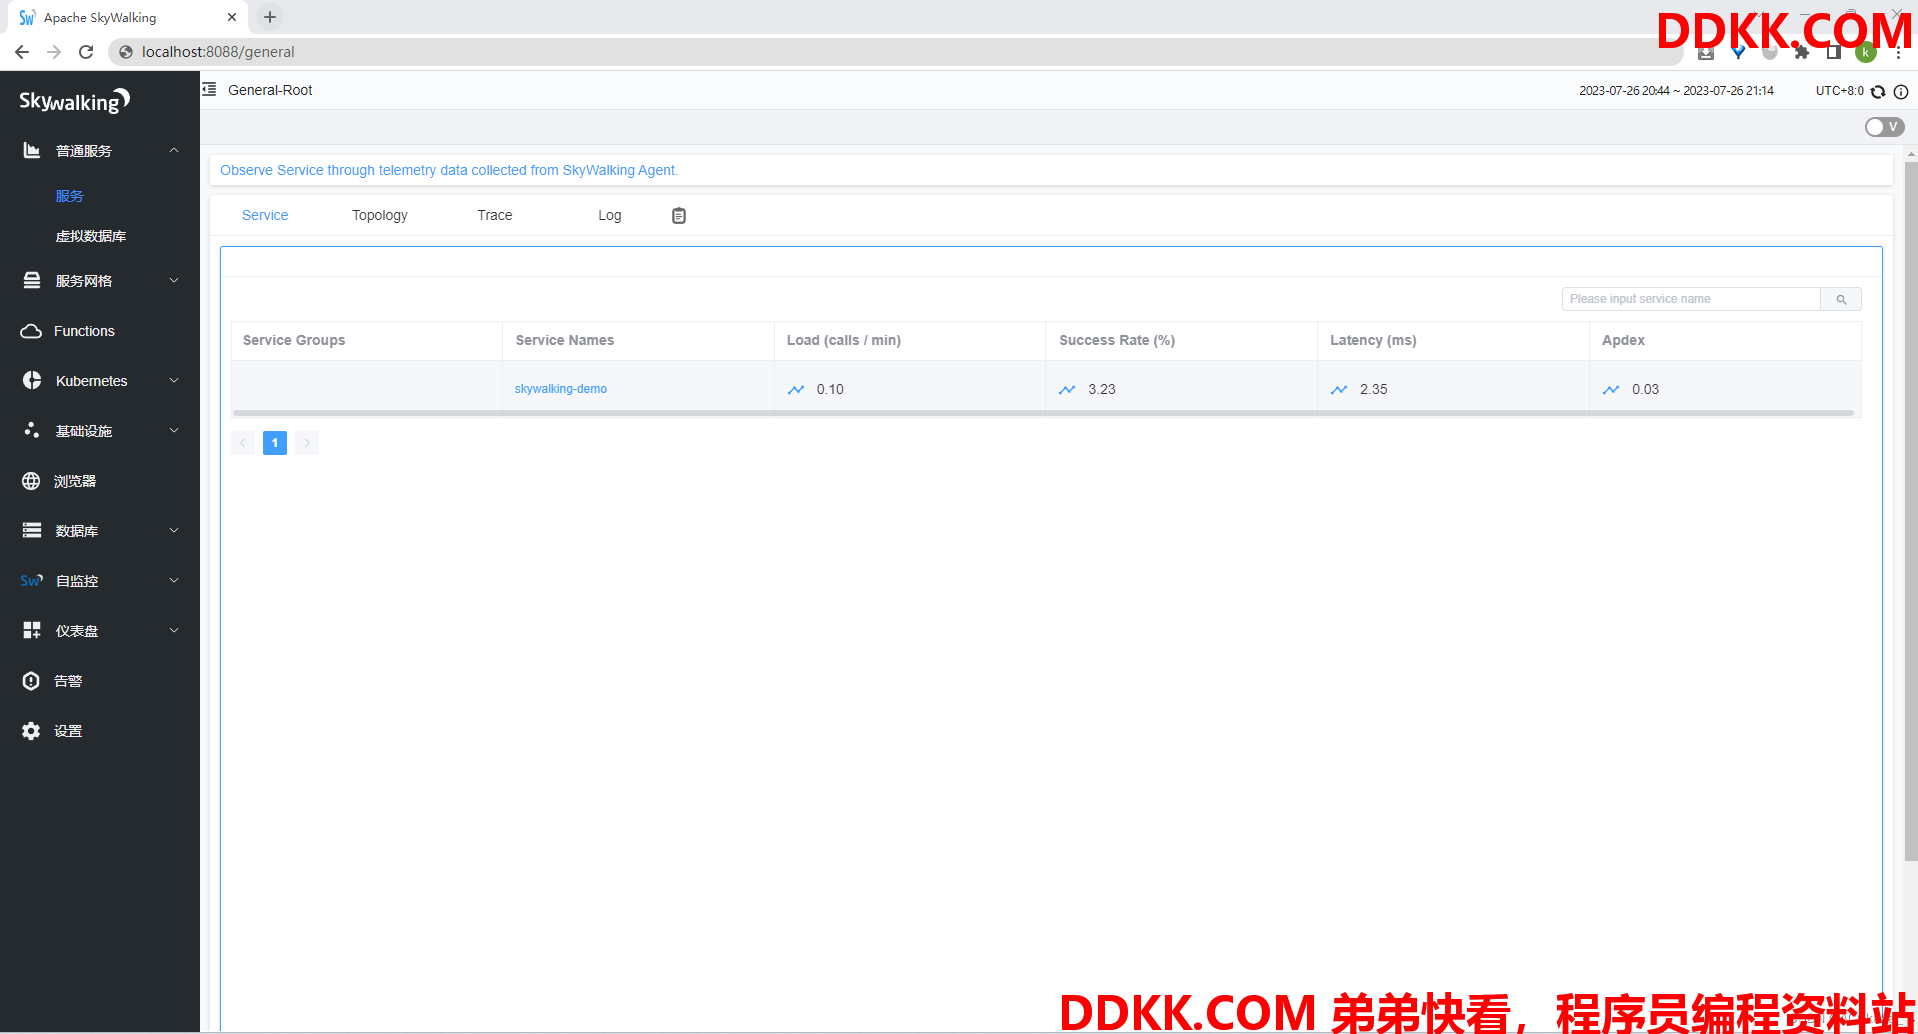Open 设置 settings page
This screenshot has width=1918, height=1034.
tap(68, 731)
